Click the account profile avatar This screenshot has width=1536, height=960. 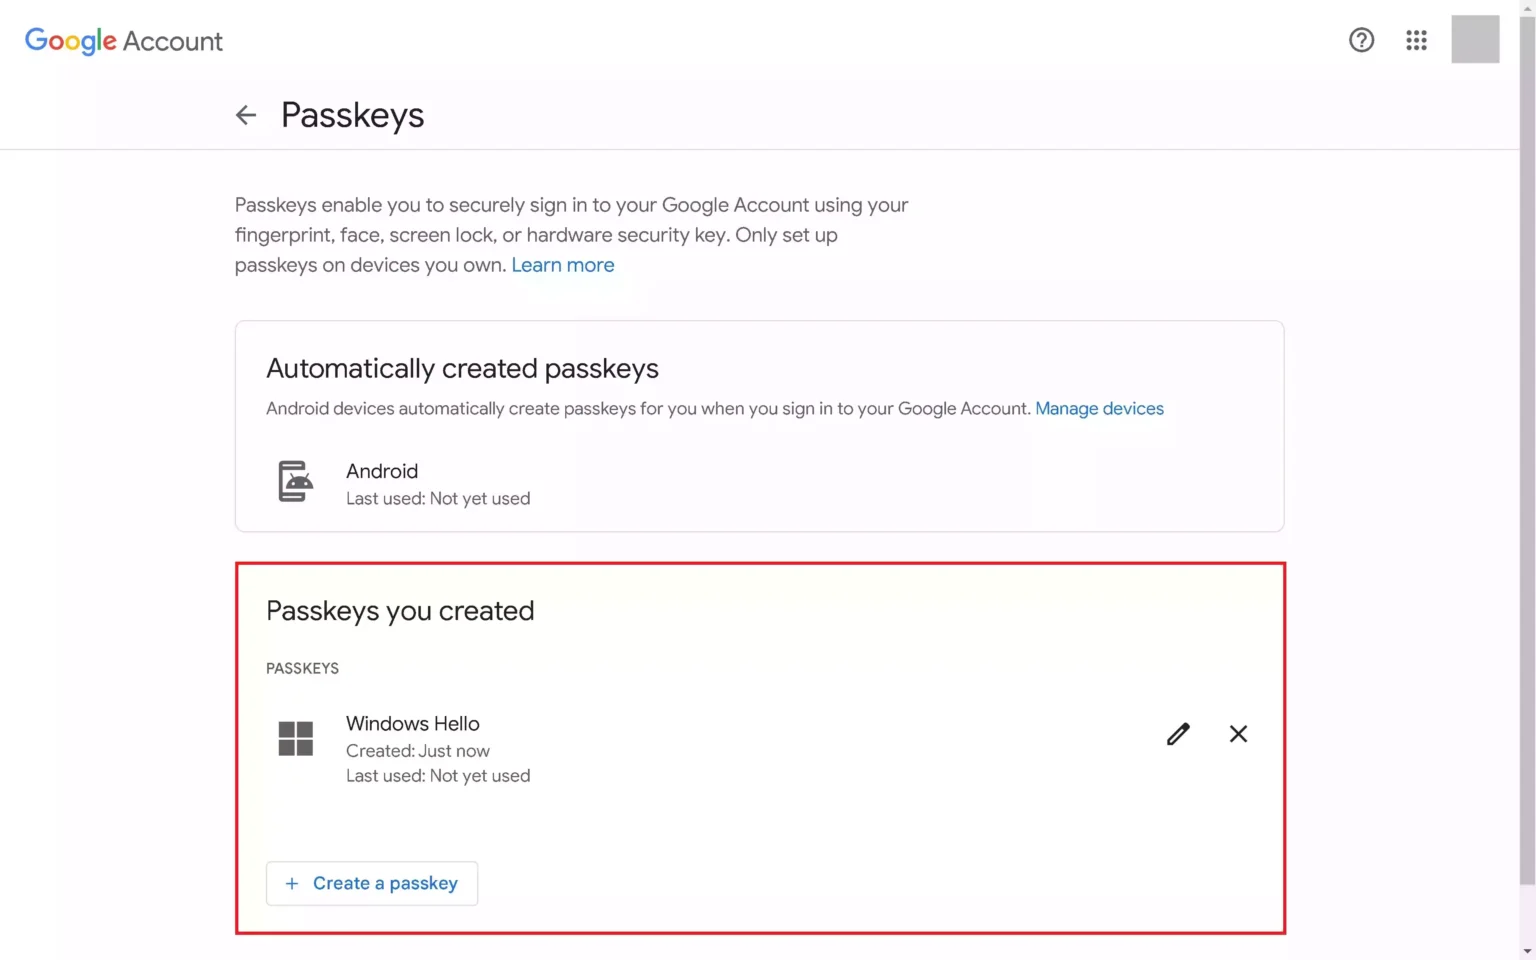pyautogui.click(x=1475, y=39)
